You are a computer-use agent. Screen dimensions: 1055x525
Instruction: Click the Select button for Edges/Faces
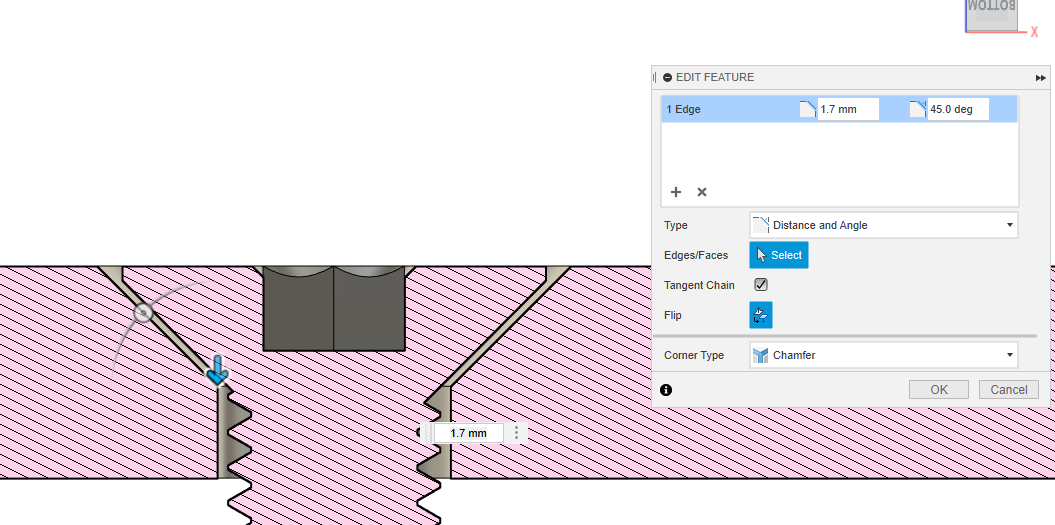779,255
